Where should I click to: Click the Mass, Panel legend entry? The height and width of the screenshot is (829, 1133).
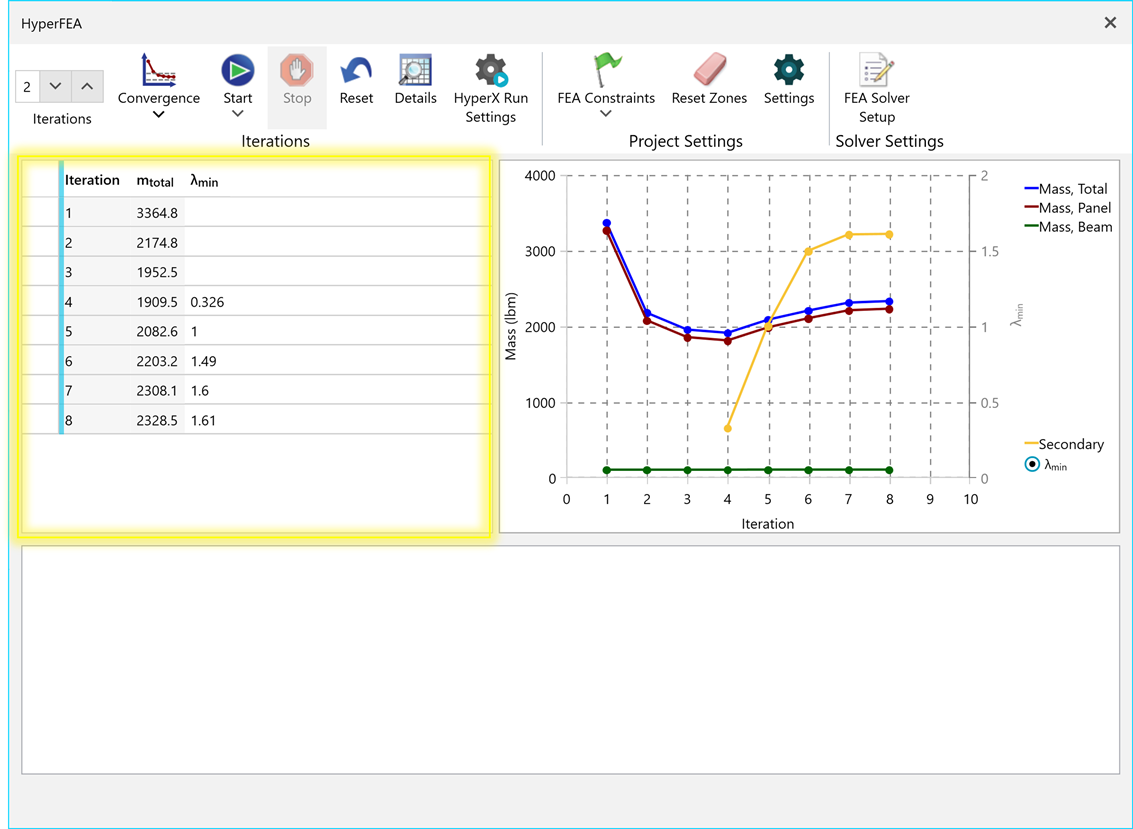(x=1068, y=208)
